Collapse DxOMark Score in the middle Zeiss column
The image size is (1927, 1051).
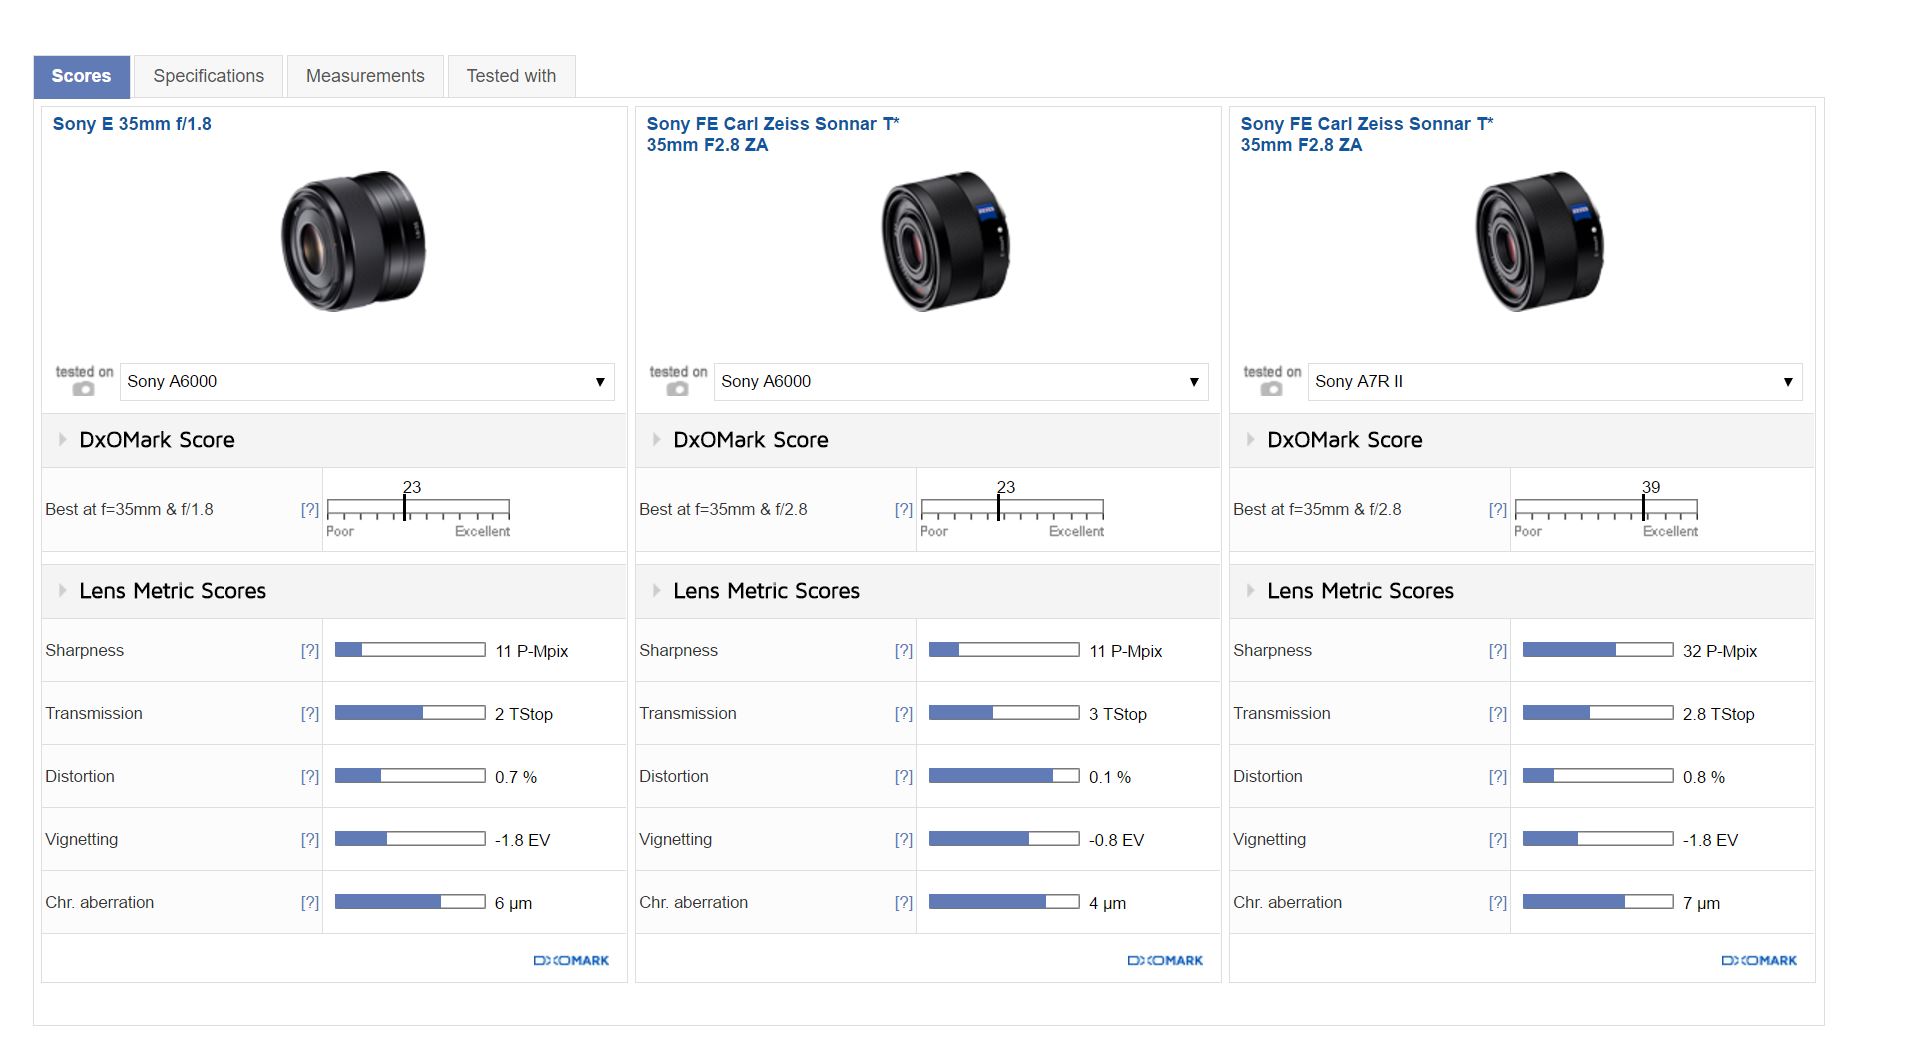click(656, 440)
